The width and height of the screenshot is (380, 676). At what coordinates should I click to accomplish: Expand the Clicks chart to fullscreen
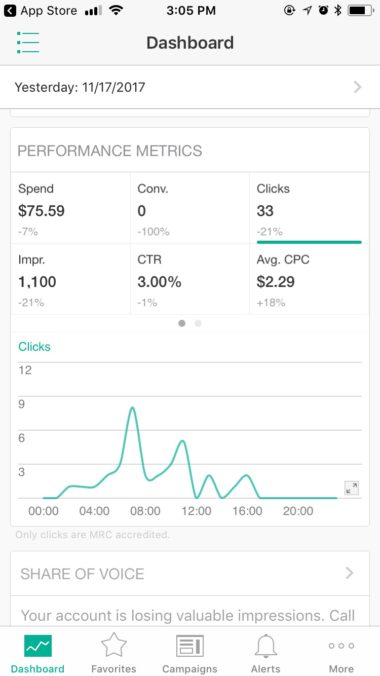352,488
